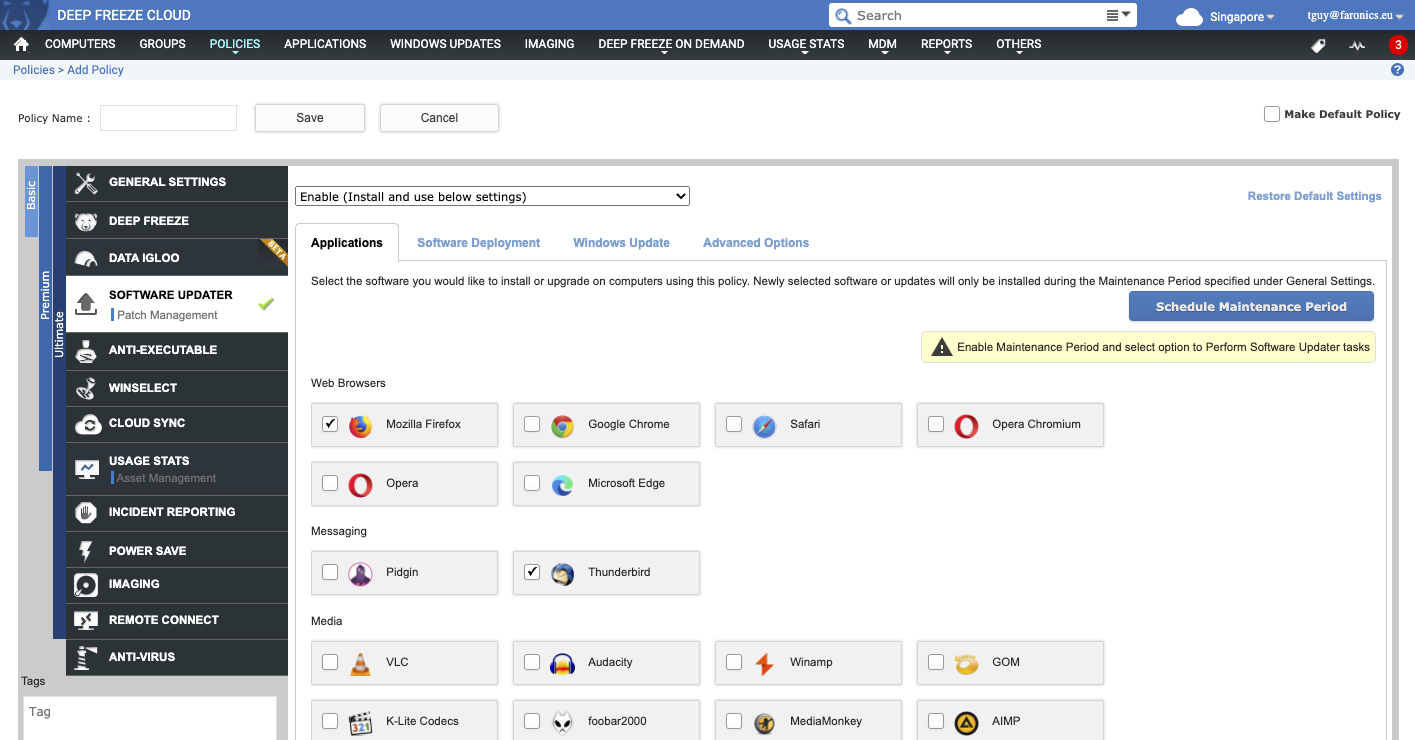The width and height of the screenshot is (1415, 740).
Task: Click the K-Lite Codecs icon
Action: [x=360, y=722]
